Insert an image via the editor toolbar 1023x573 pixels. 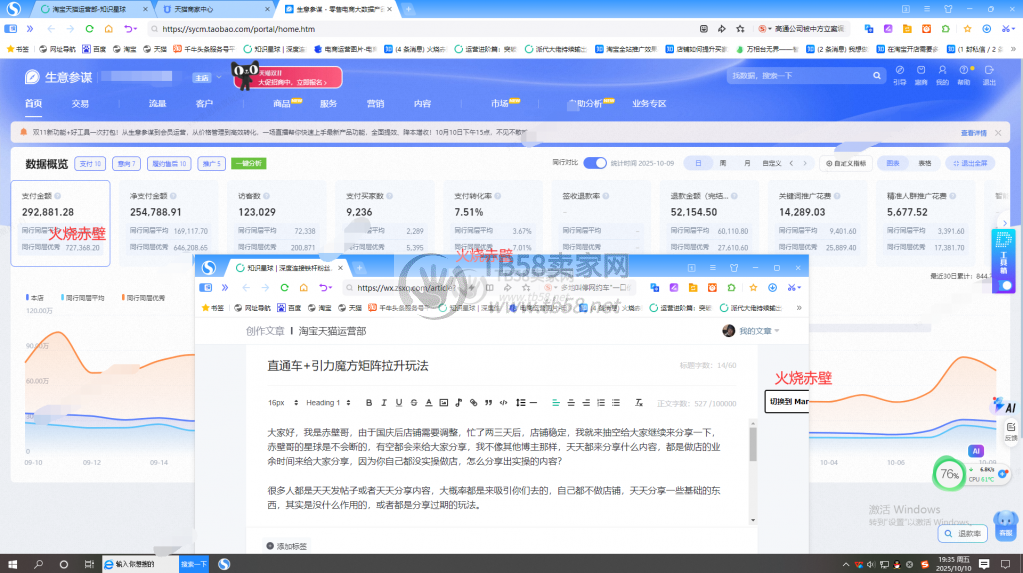pyautogui.click(x=444, y=403)
